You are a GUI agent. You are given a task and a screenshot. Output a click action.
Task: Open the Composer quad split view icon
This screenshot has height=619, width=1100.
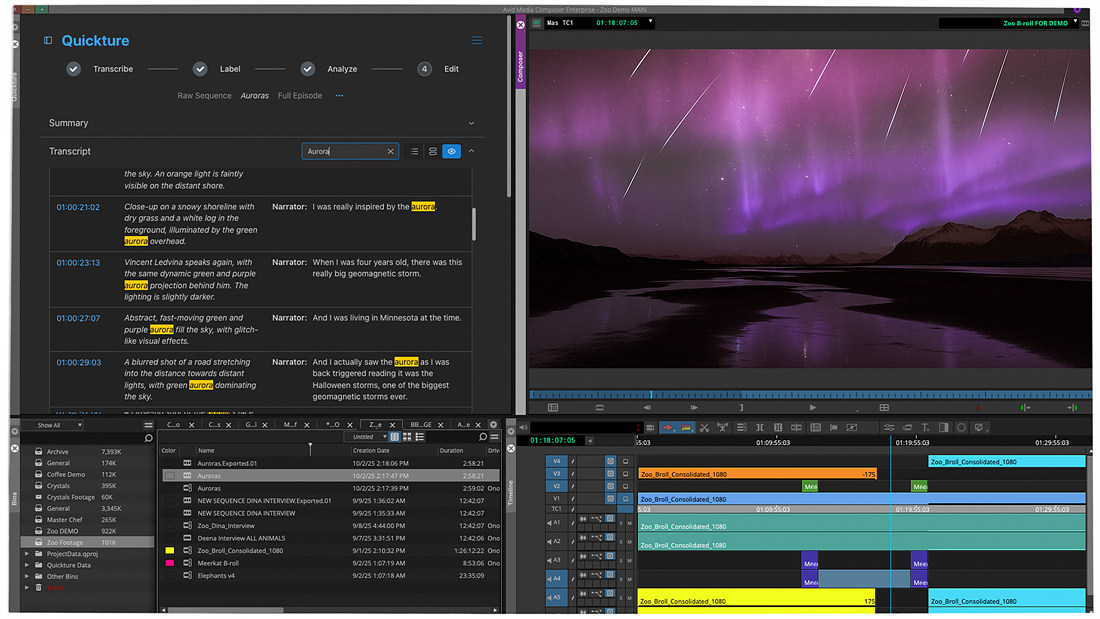click(884, 408)
